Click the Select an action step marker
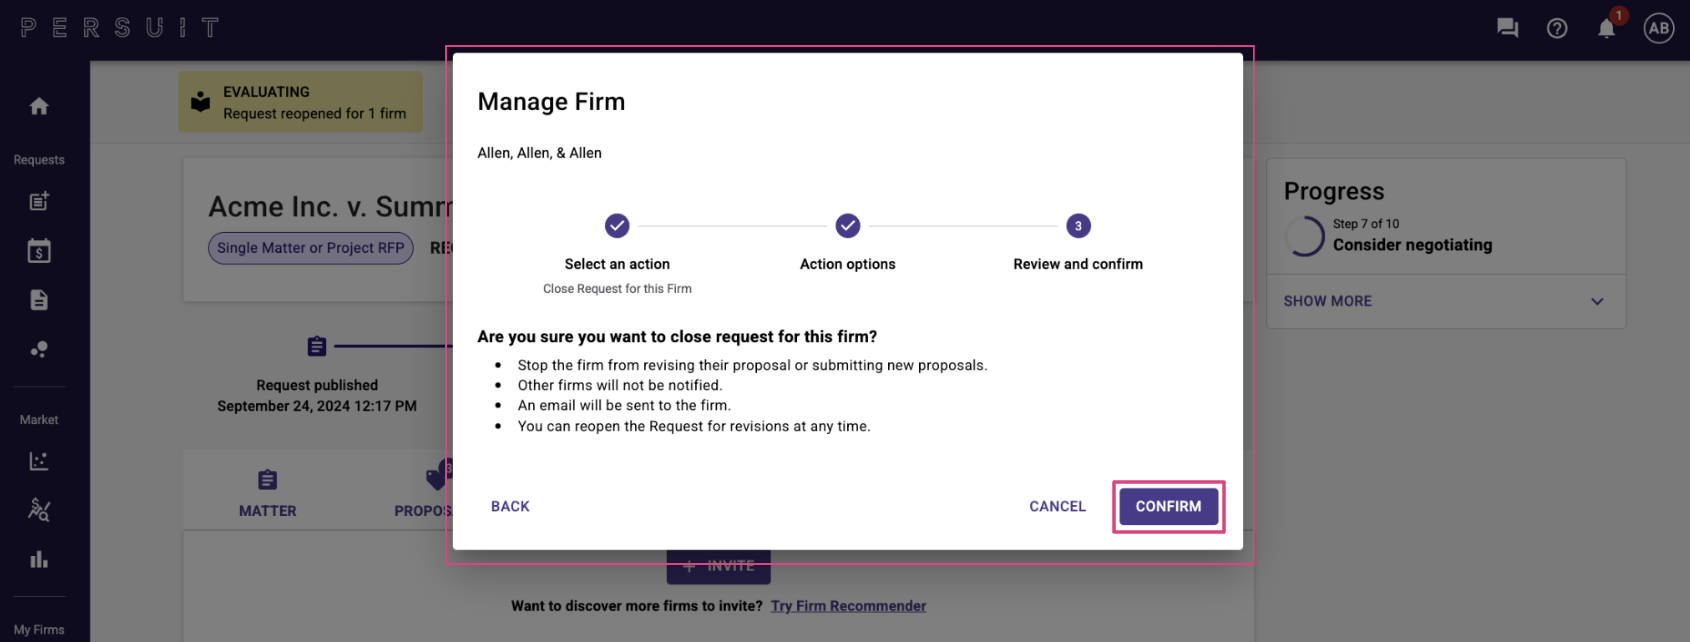1690x642 pixels. [x=617, y=226]
